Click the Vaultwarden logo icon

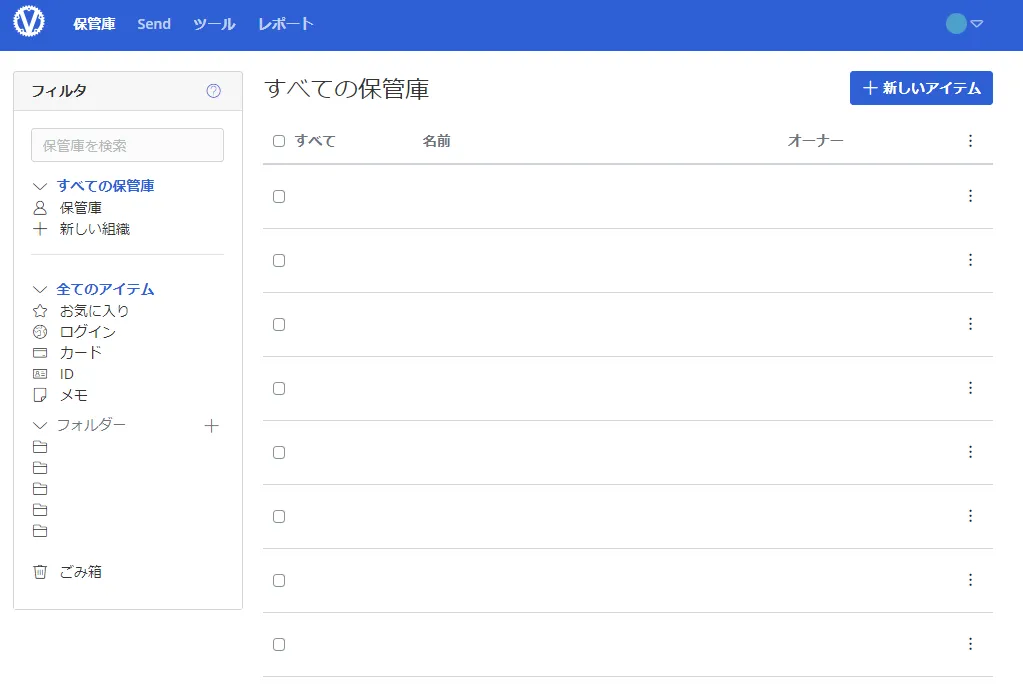coord(29,23)
